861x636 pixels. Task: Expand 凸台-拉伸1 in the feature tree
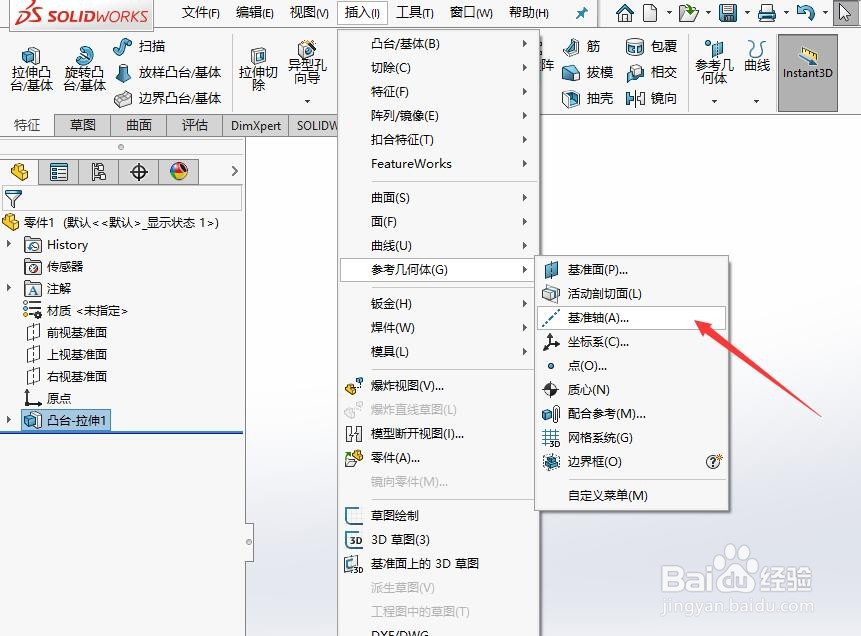click(x=9, y=420)
